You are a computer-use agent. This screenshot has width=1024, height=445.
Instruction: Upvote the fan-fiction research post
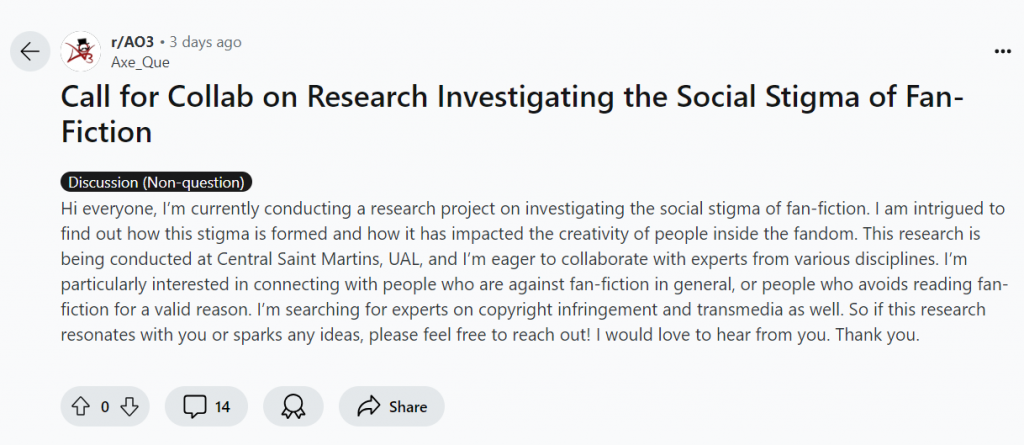tap(80, 406)
